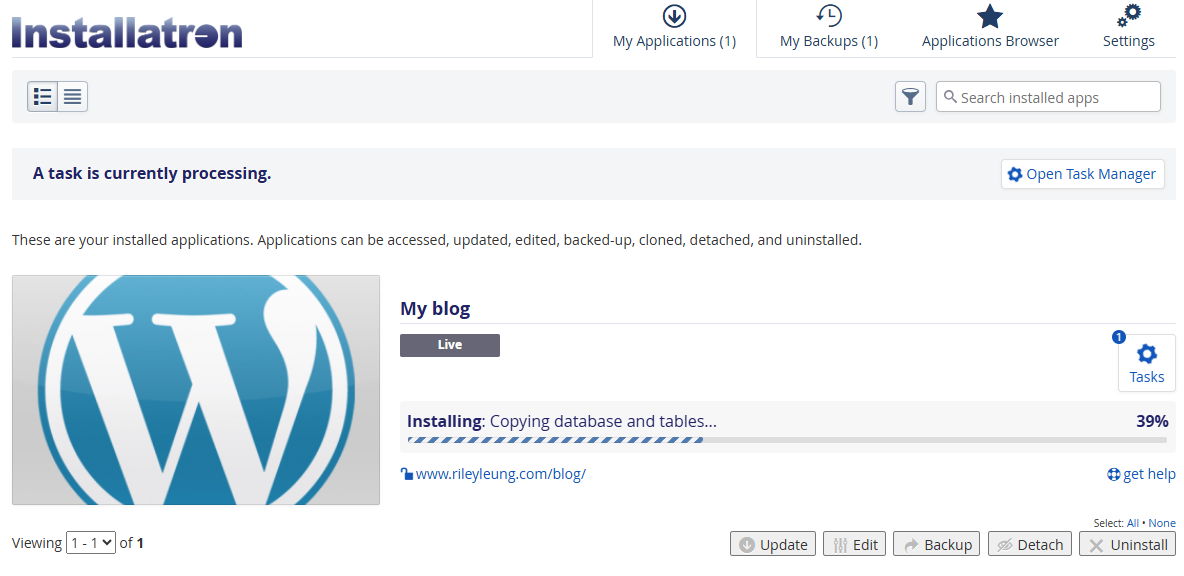Open Settings gears icon
This screenshot has width=1184, height=576.
pyautogui.click(x=1128, y=17)
